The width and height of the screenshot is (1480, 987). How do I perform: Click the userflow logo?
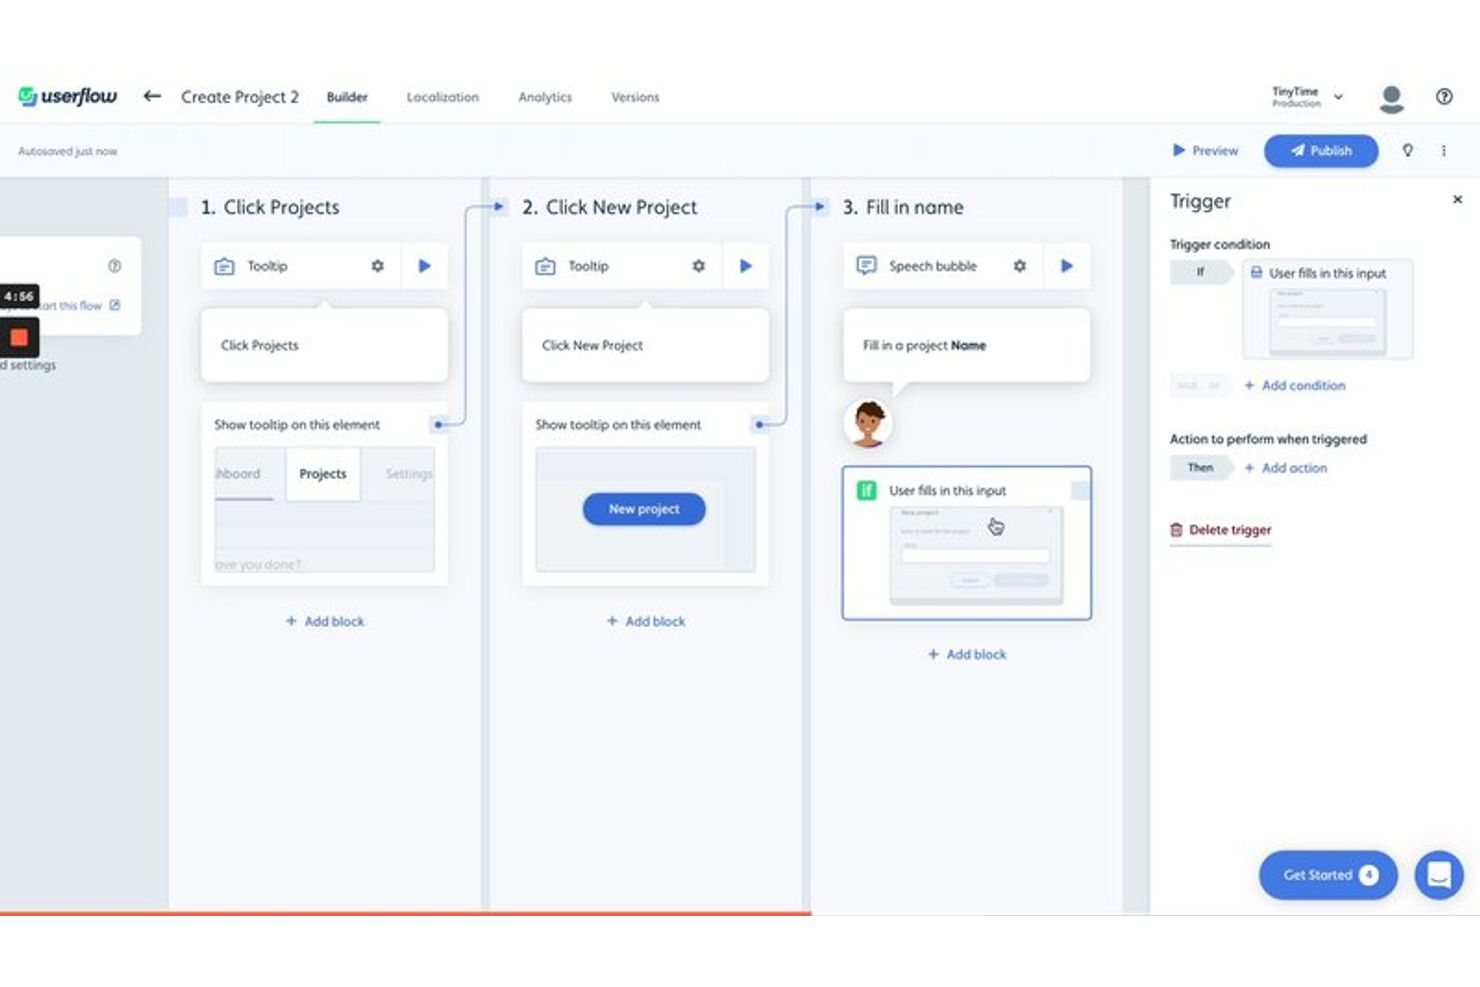(x=66, y=96)
